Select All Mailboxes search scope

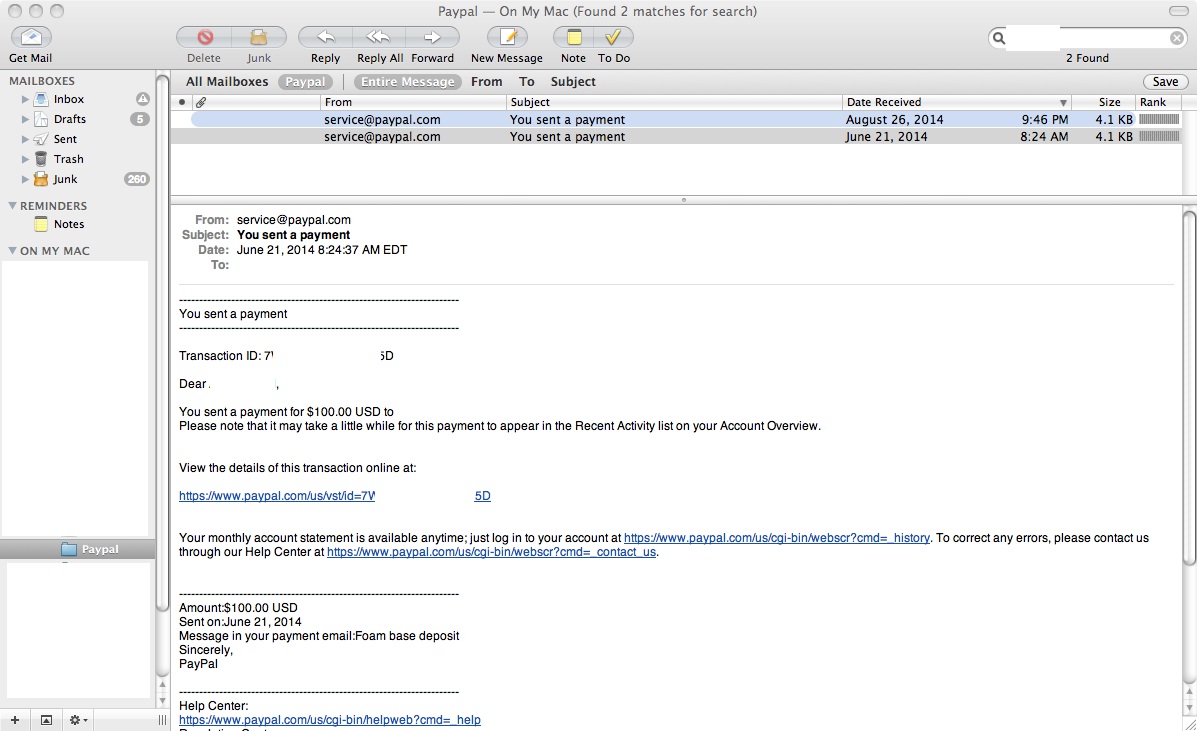click(227, 82)
